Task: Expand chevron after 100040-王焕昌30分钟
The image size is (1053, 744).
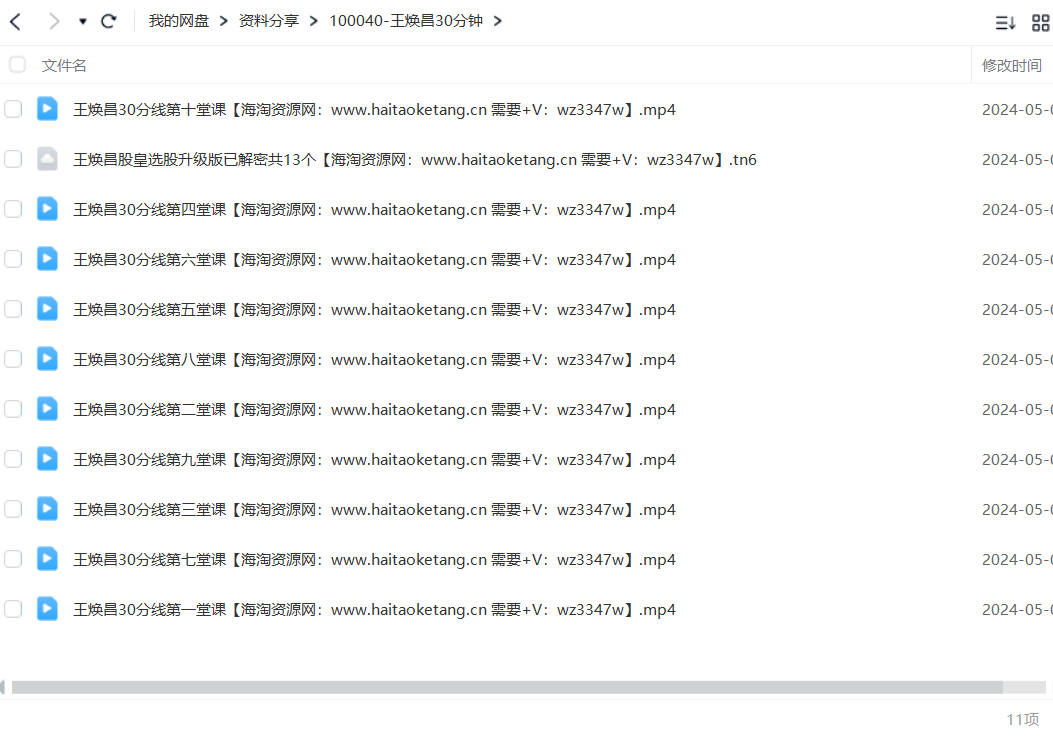Action: 498,21
